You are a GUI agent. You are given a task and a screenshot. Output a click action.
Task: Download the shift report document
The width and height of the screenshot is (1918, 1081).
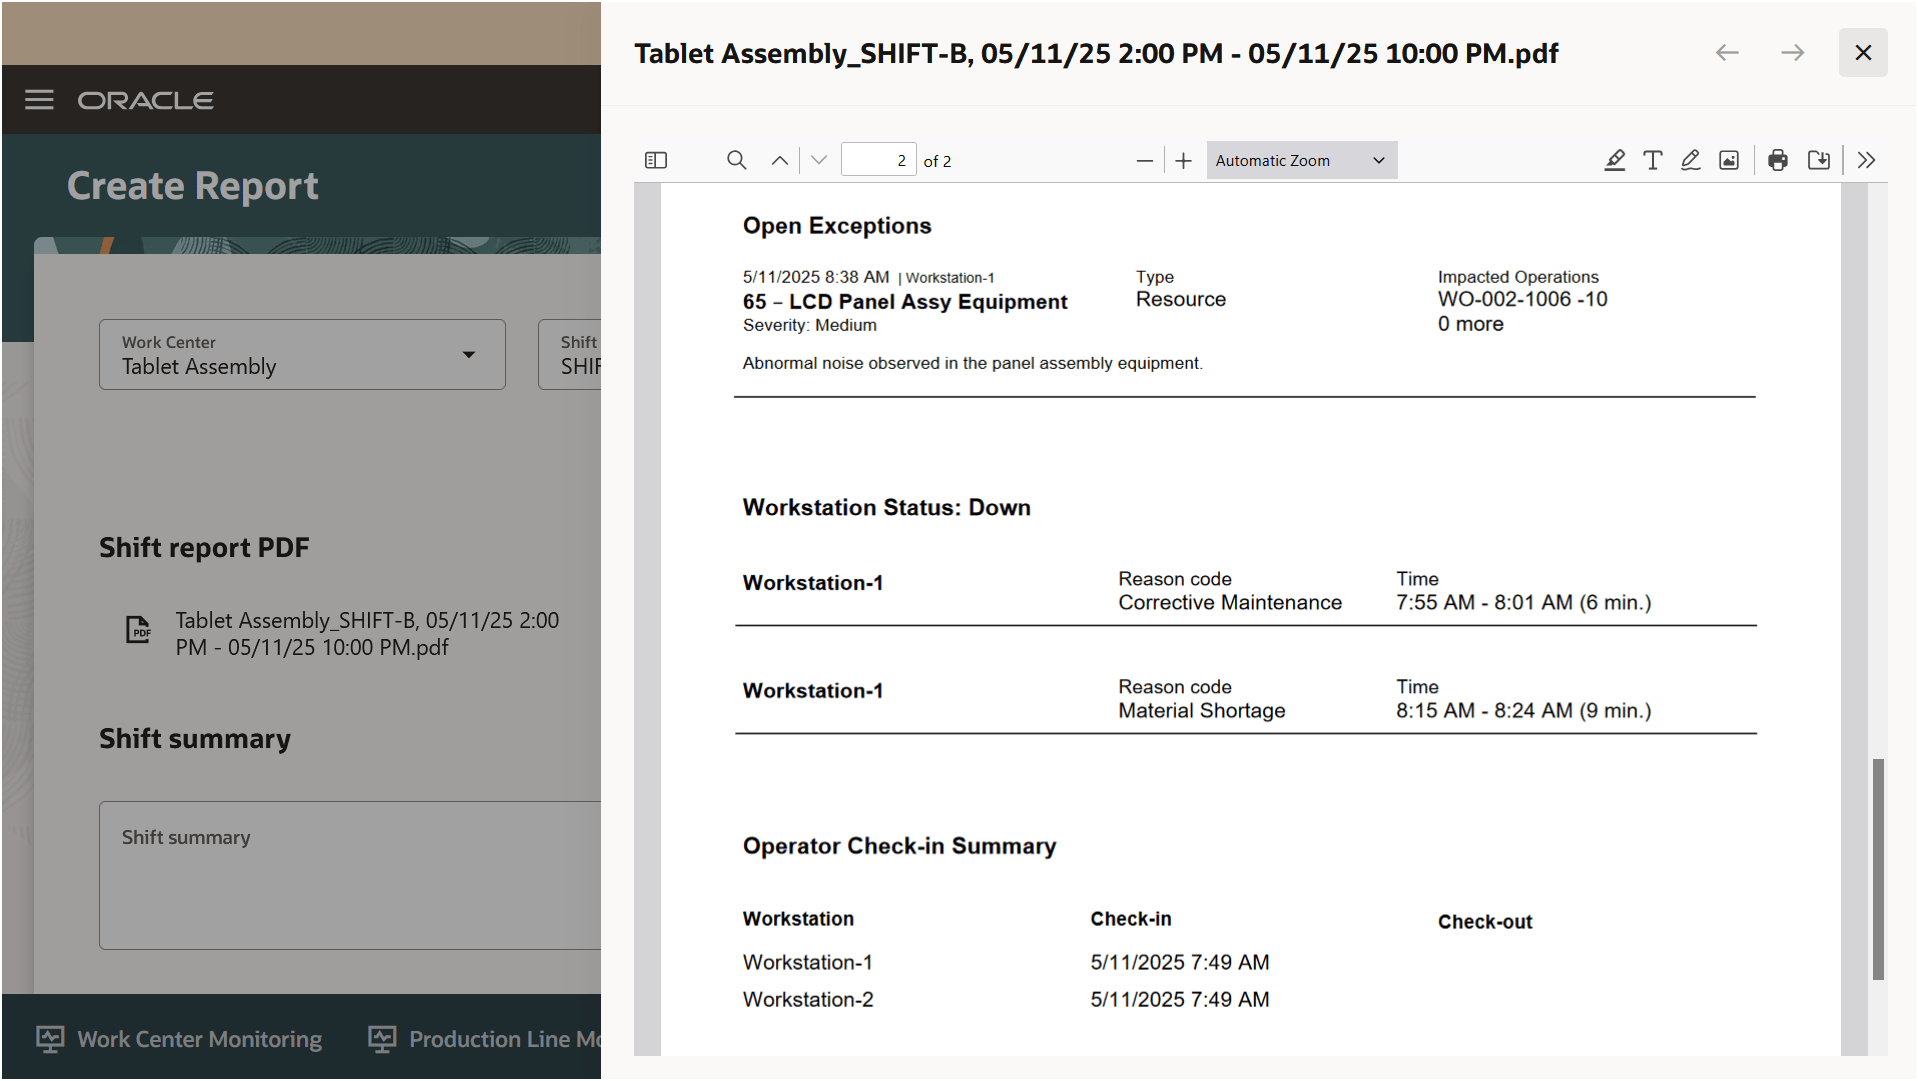point(1819,160)
